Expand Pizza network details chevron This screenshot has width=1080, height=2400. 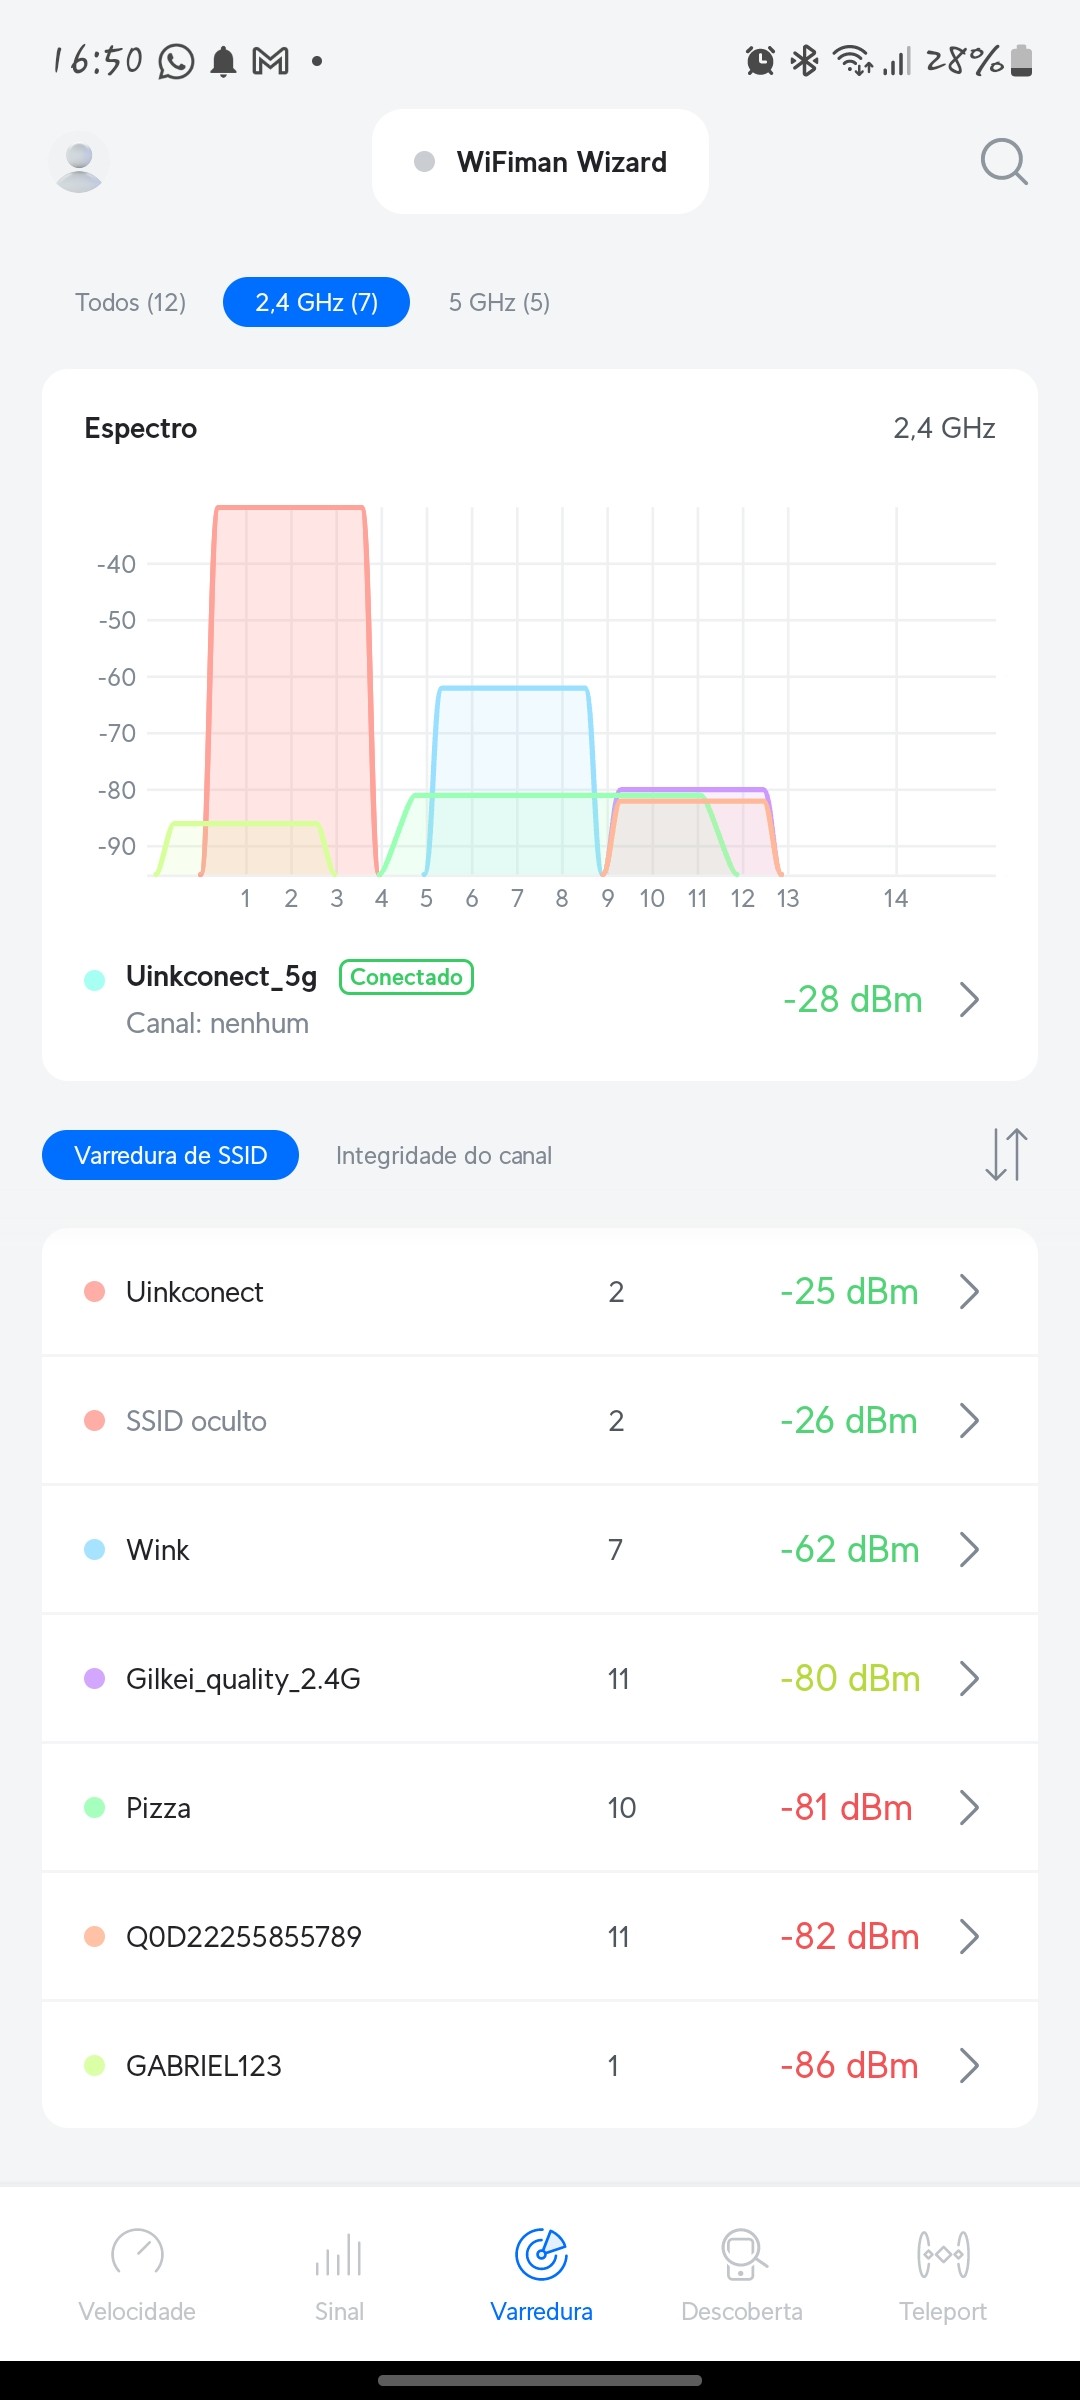point(968,1807)
